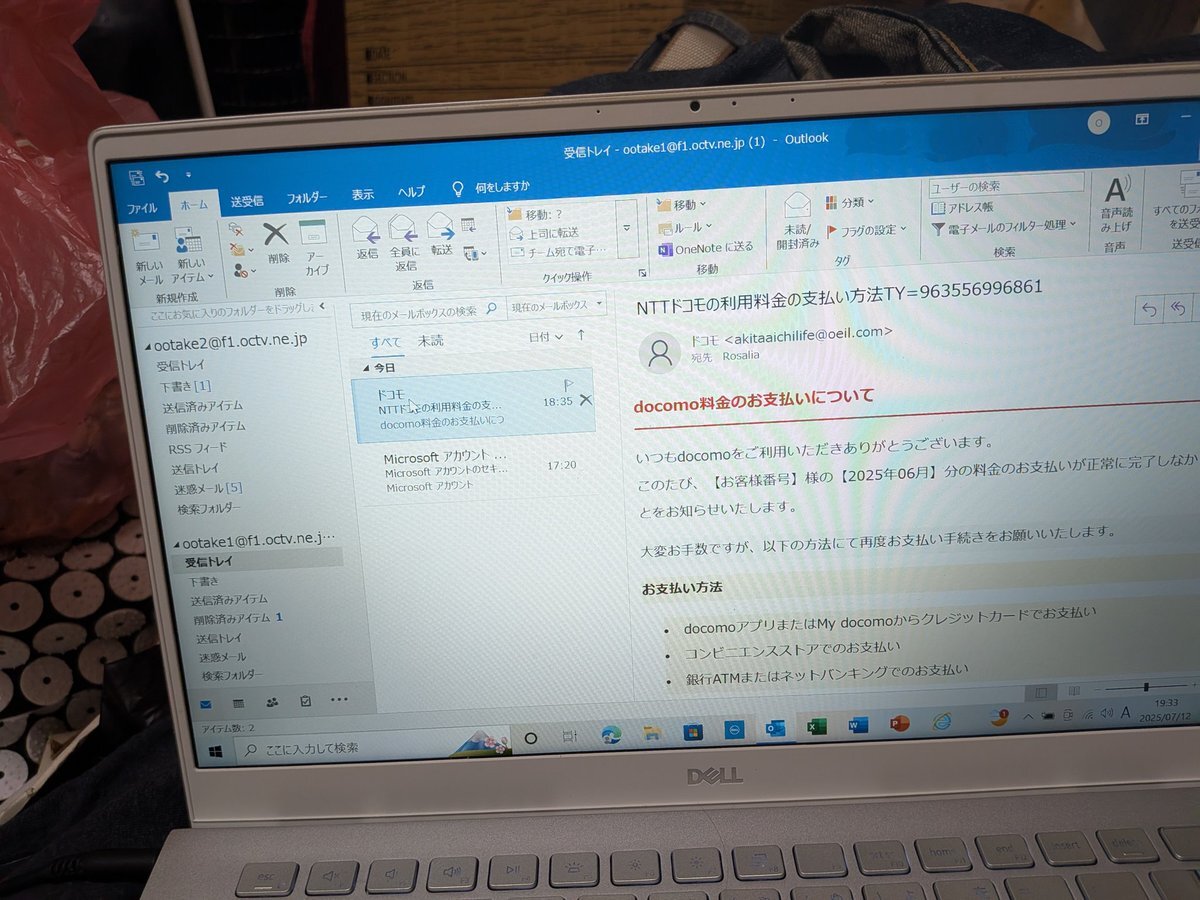Open 迷惑メール [5] folder
Image resolution: width=1200 pixels, height=900 pixels.
pos(208,489)
